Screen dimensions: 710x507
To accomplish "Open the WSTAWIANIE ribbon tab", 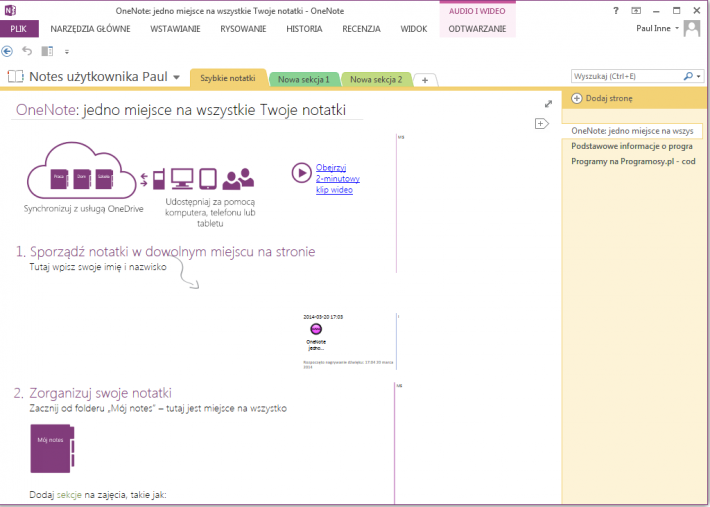I will tap(175, 29).
